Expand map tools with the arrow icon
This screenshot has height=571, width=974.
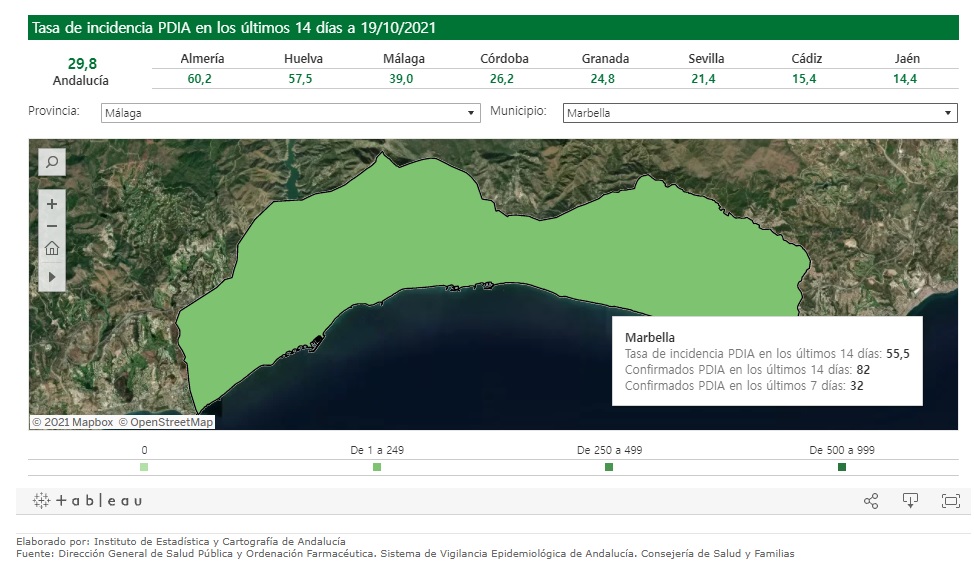point(52,276)
